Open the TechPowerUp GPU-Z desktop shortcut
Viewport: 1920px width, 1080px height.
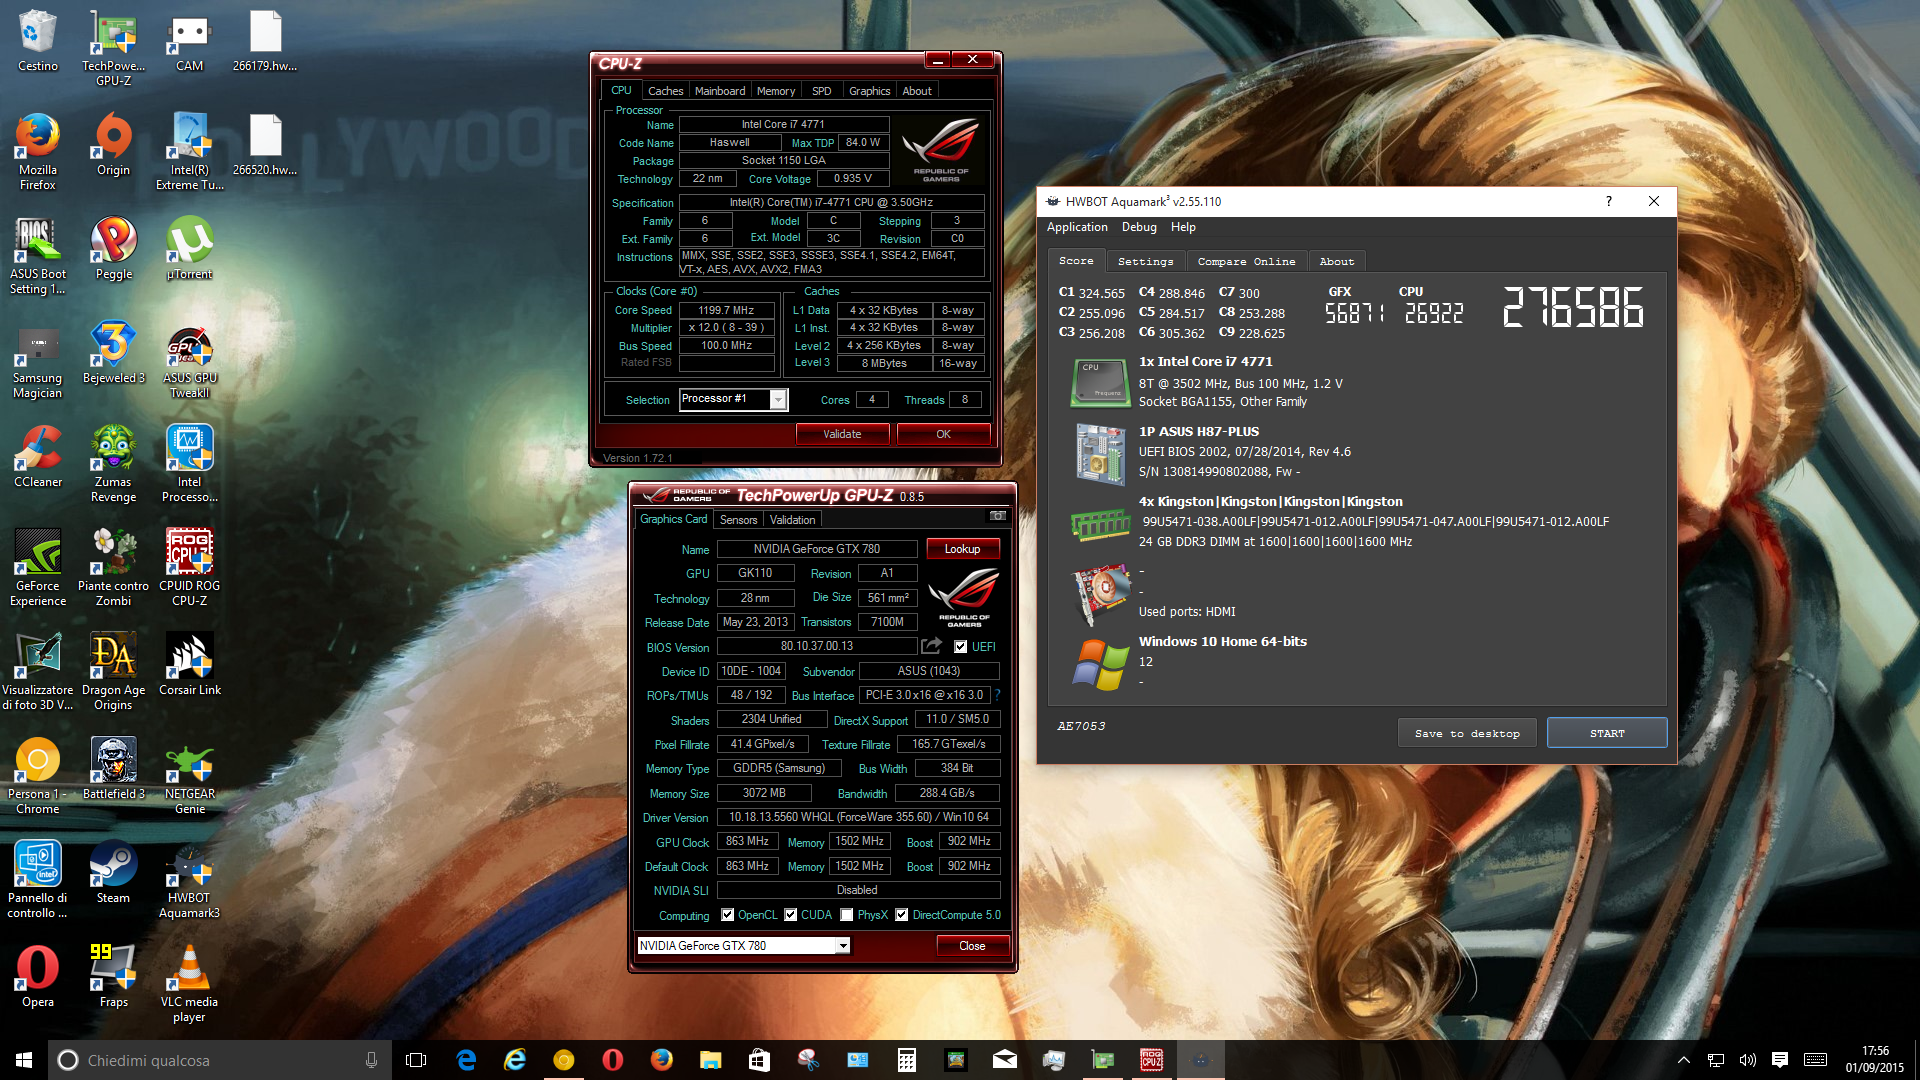[113, 46]
